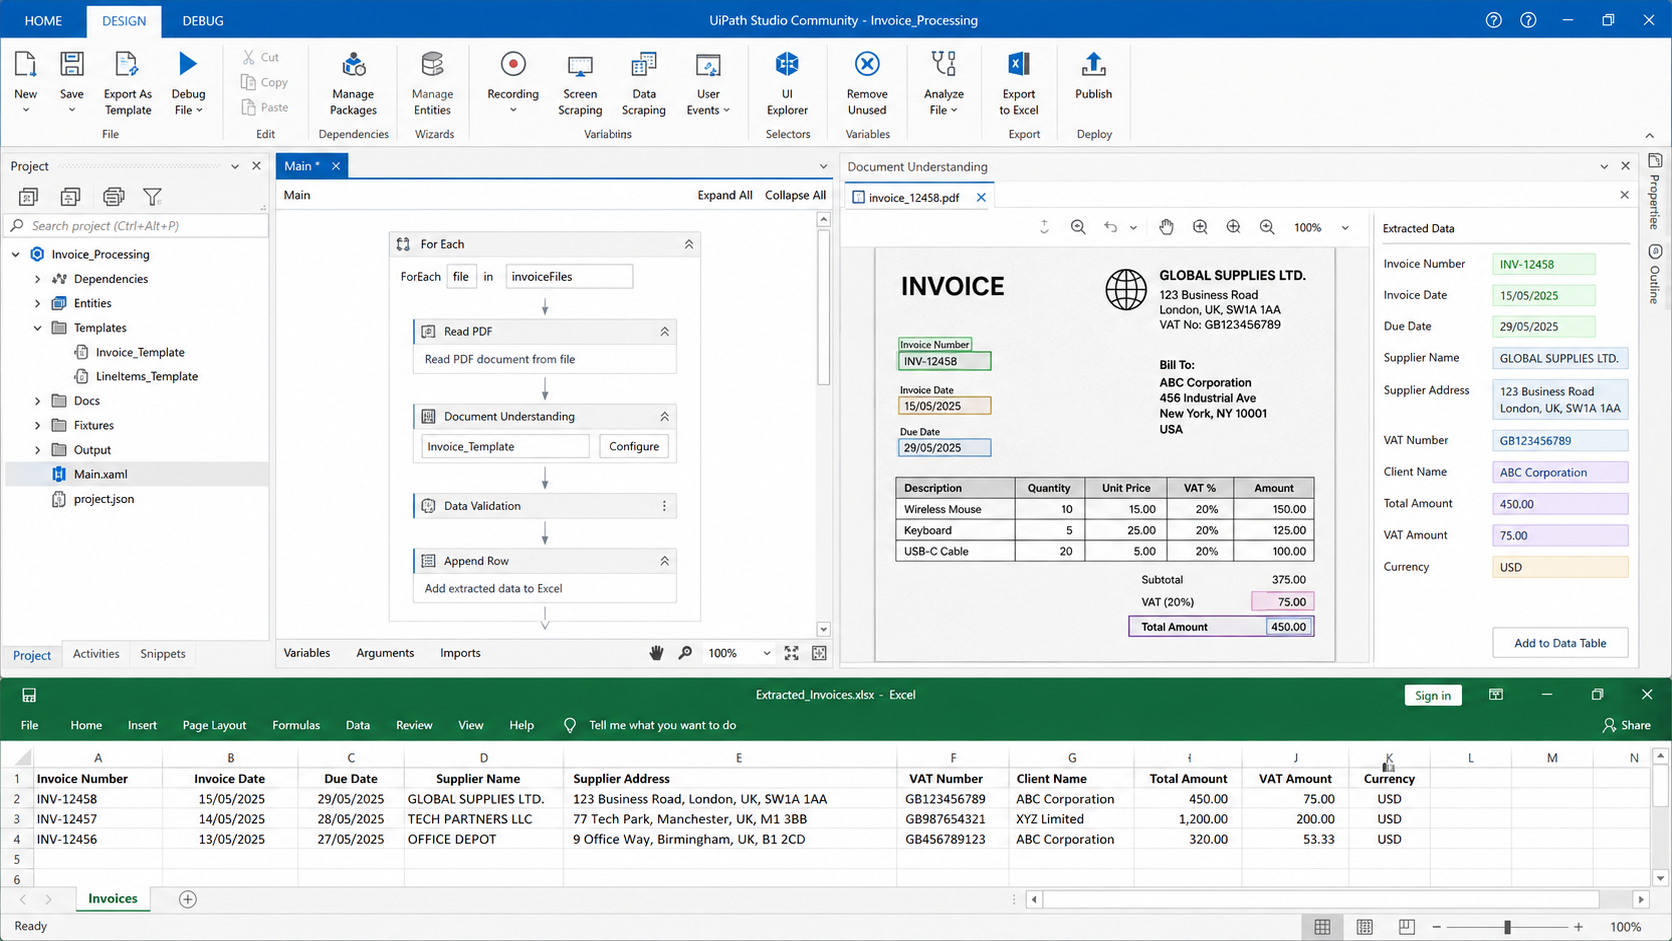Click fit to screen icon in designer footer

point(791,653)
